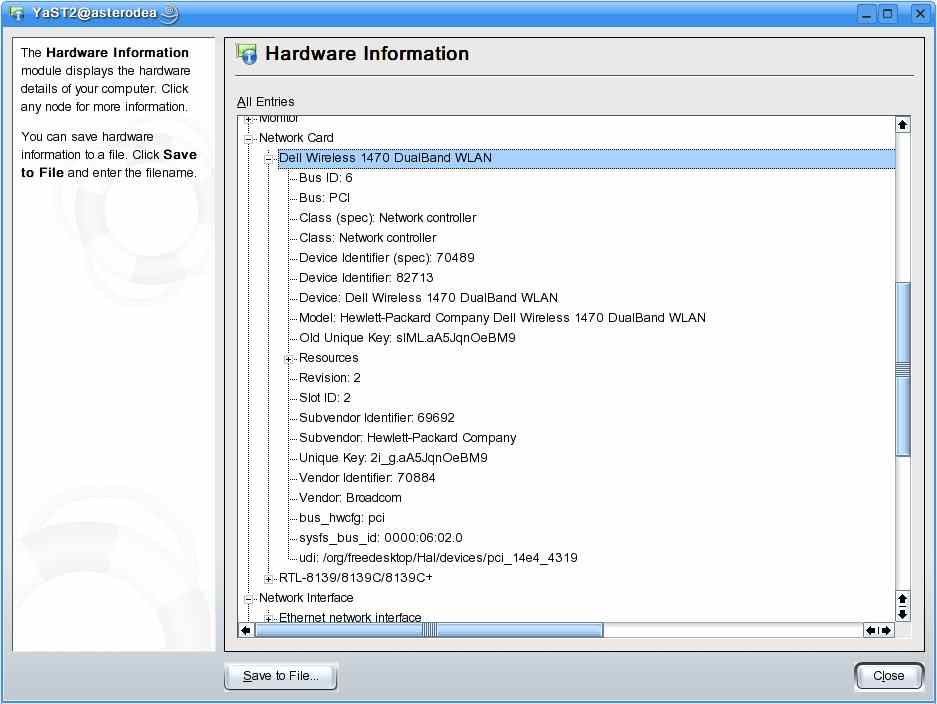Select 'sysfs_bus_id: 0000:06:02.0' row
Viewport: 937px width, 704px height.
tap(381, 538)
